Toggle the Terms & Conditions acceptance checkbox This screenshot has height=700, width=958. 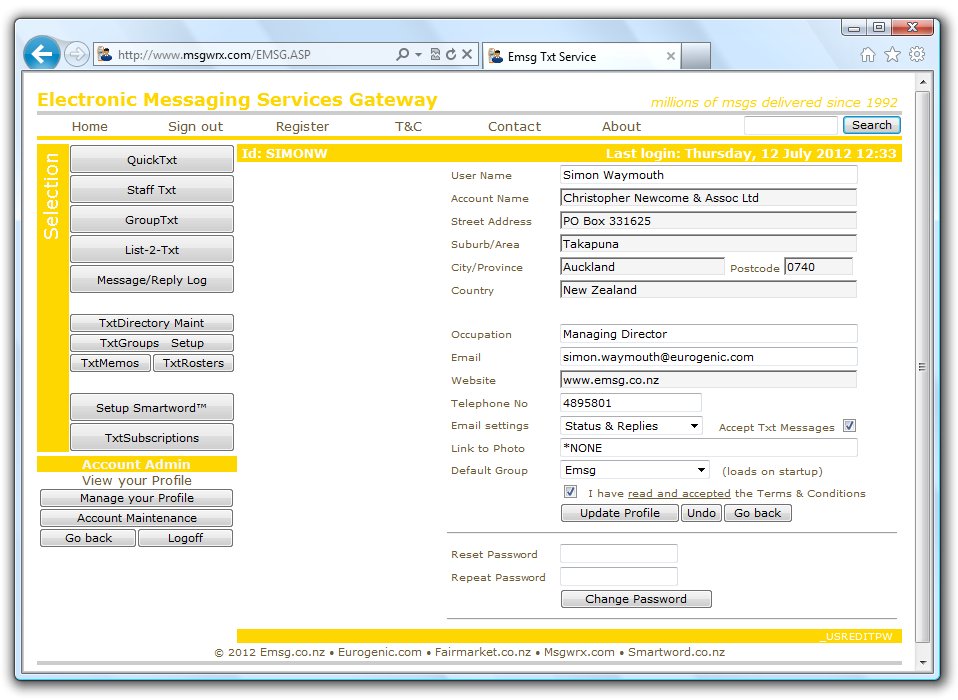click(x=570, y=491)
